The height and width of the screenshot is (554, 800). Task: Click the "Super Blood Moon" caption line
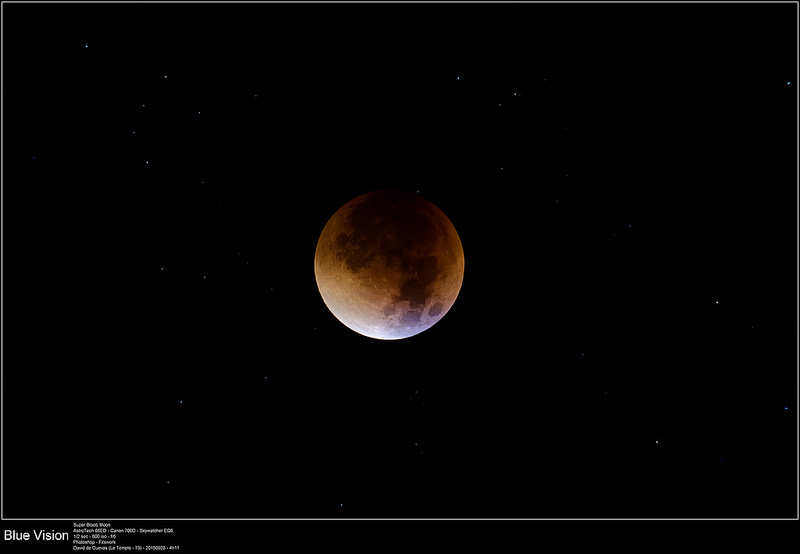[92, 524]
